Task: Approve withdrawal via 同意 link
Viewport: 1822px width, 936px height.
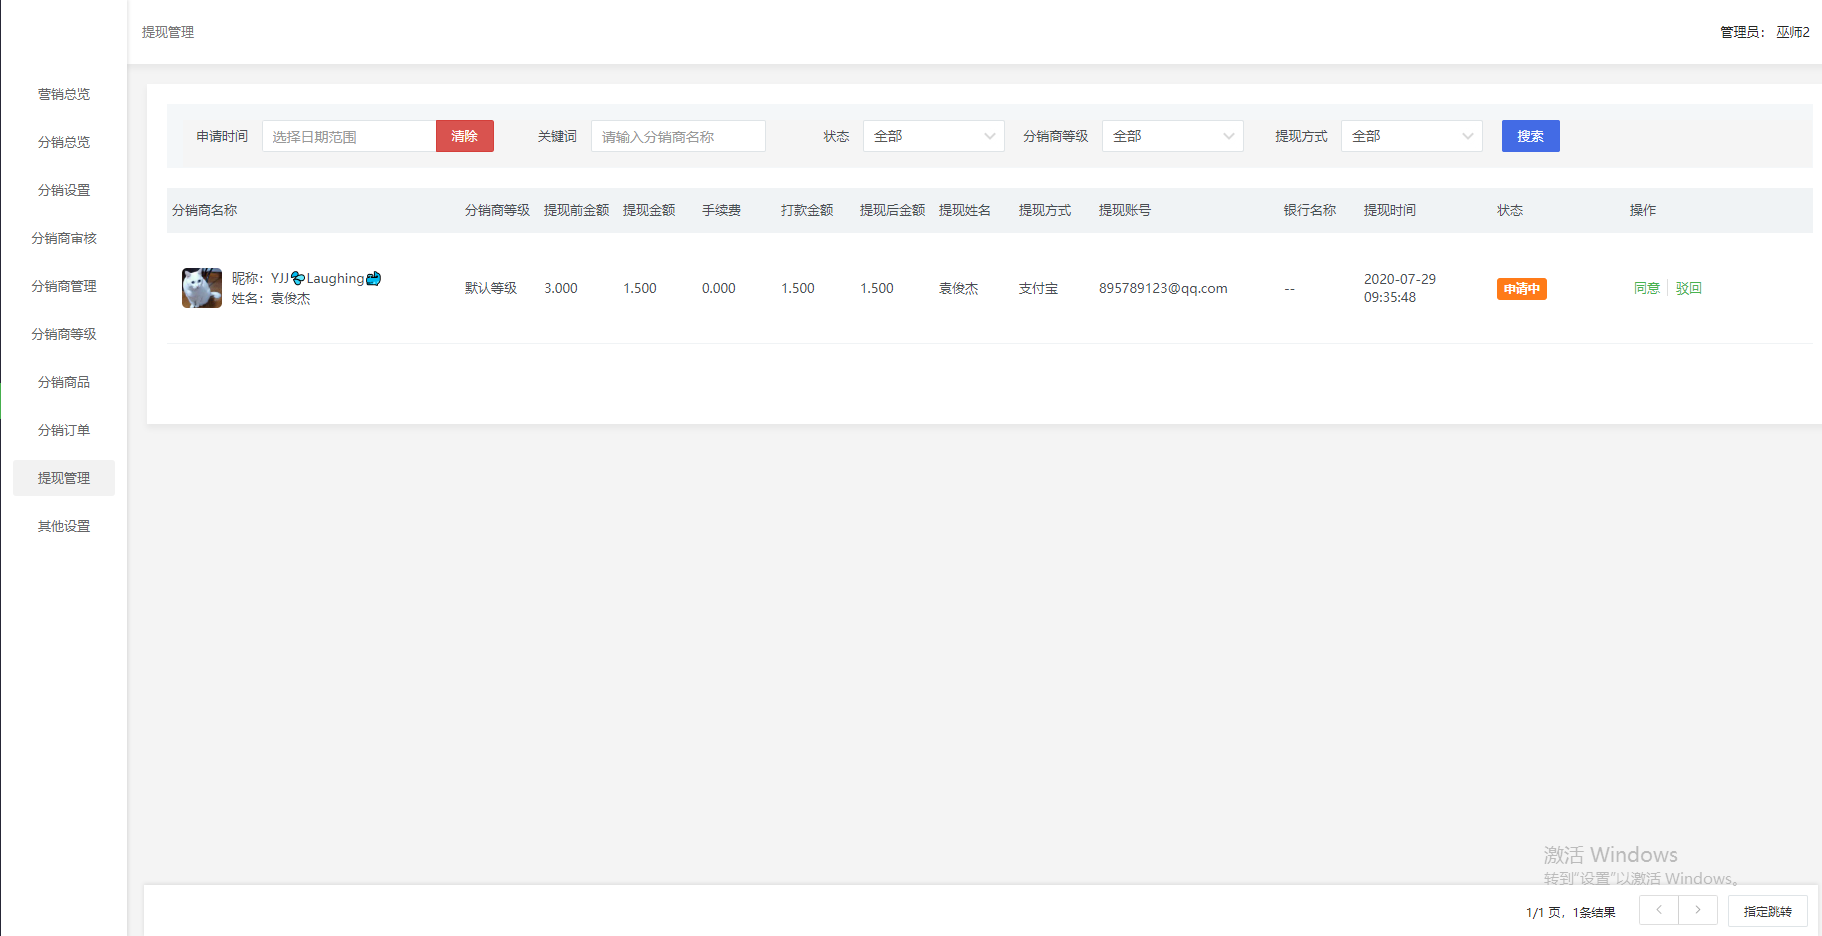Action: pos(1646,288)
